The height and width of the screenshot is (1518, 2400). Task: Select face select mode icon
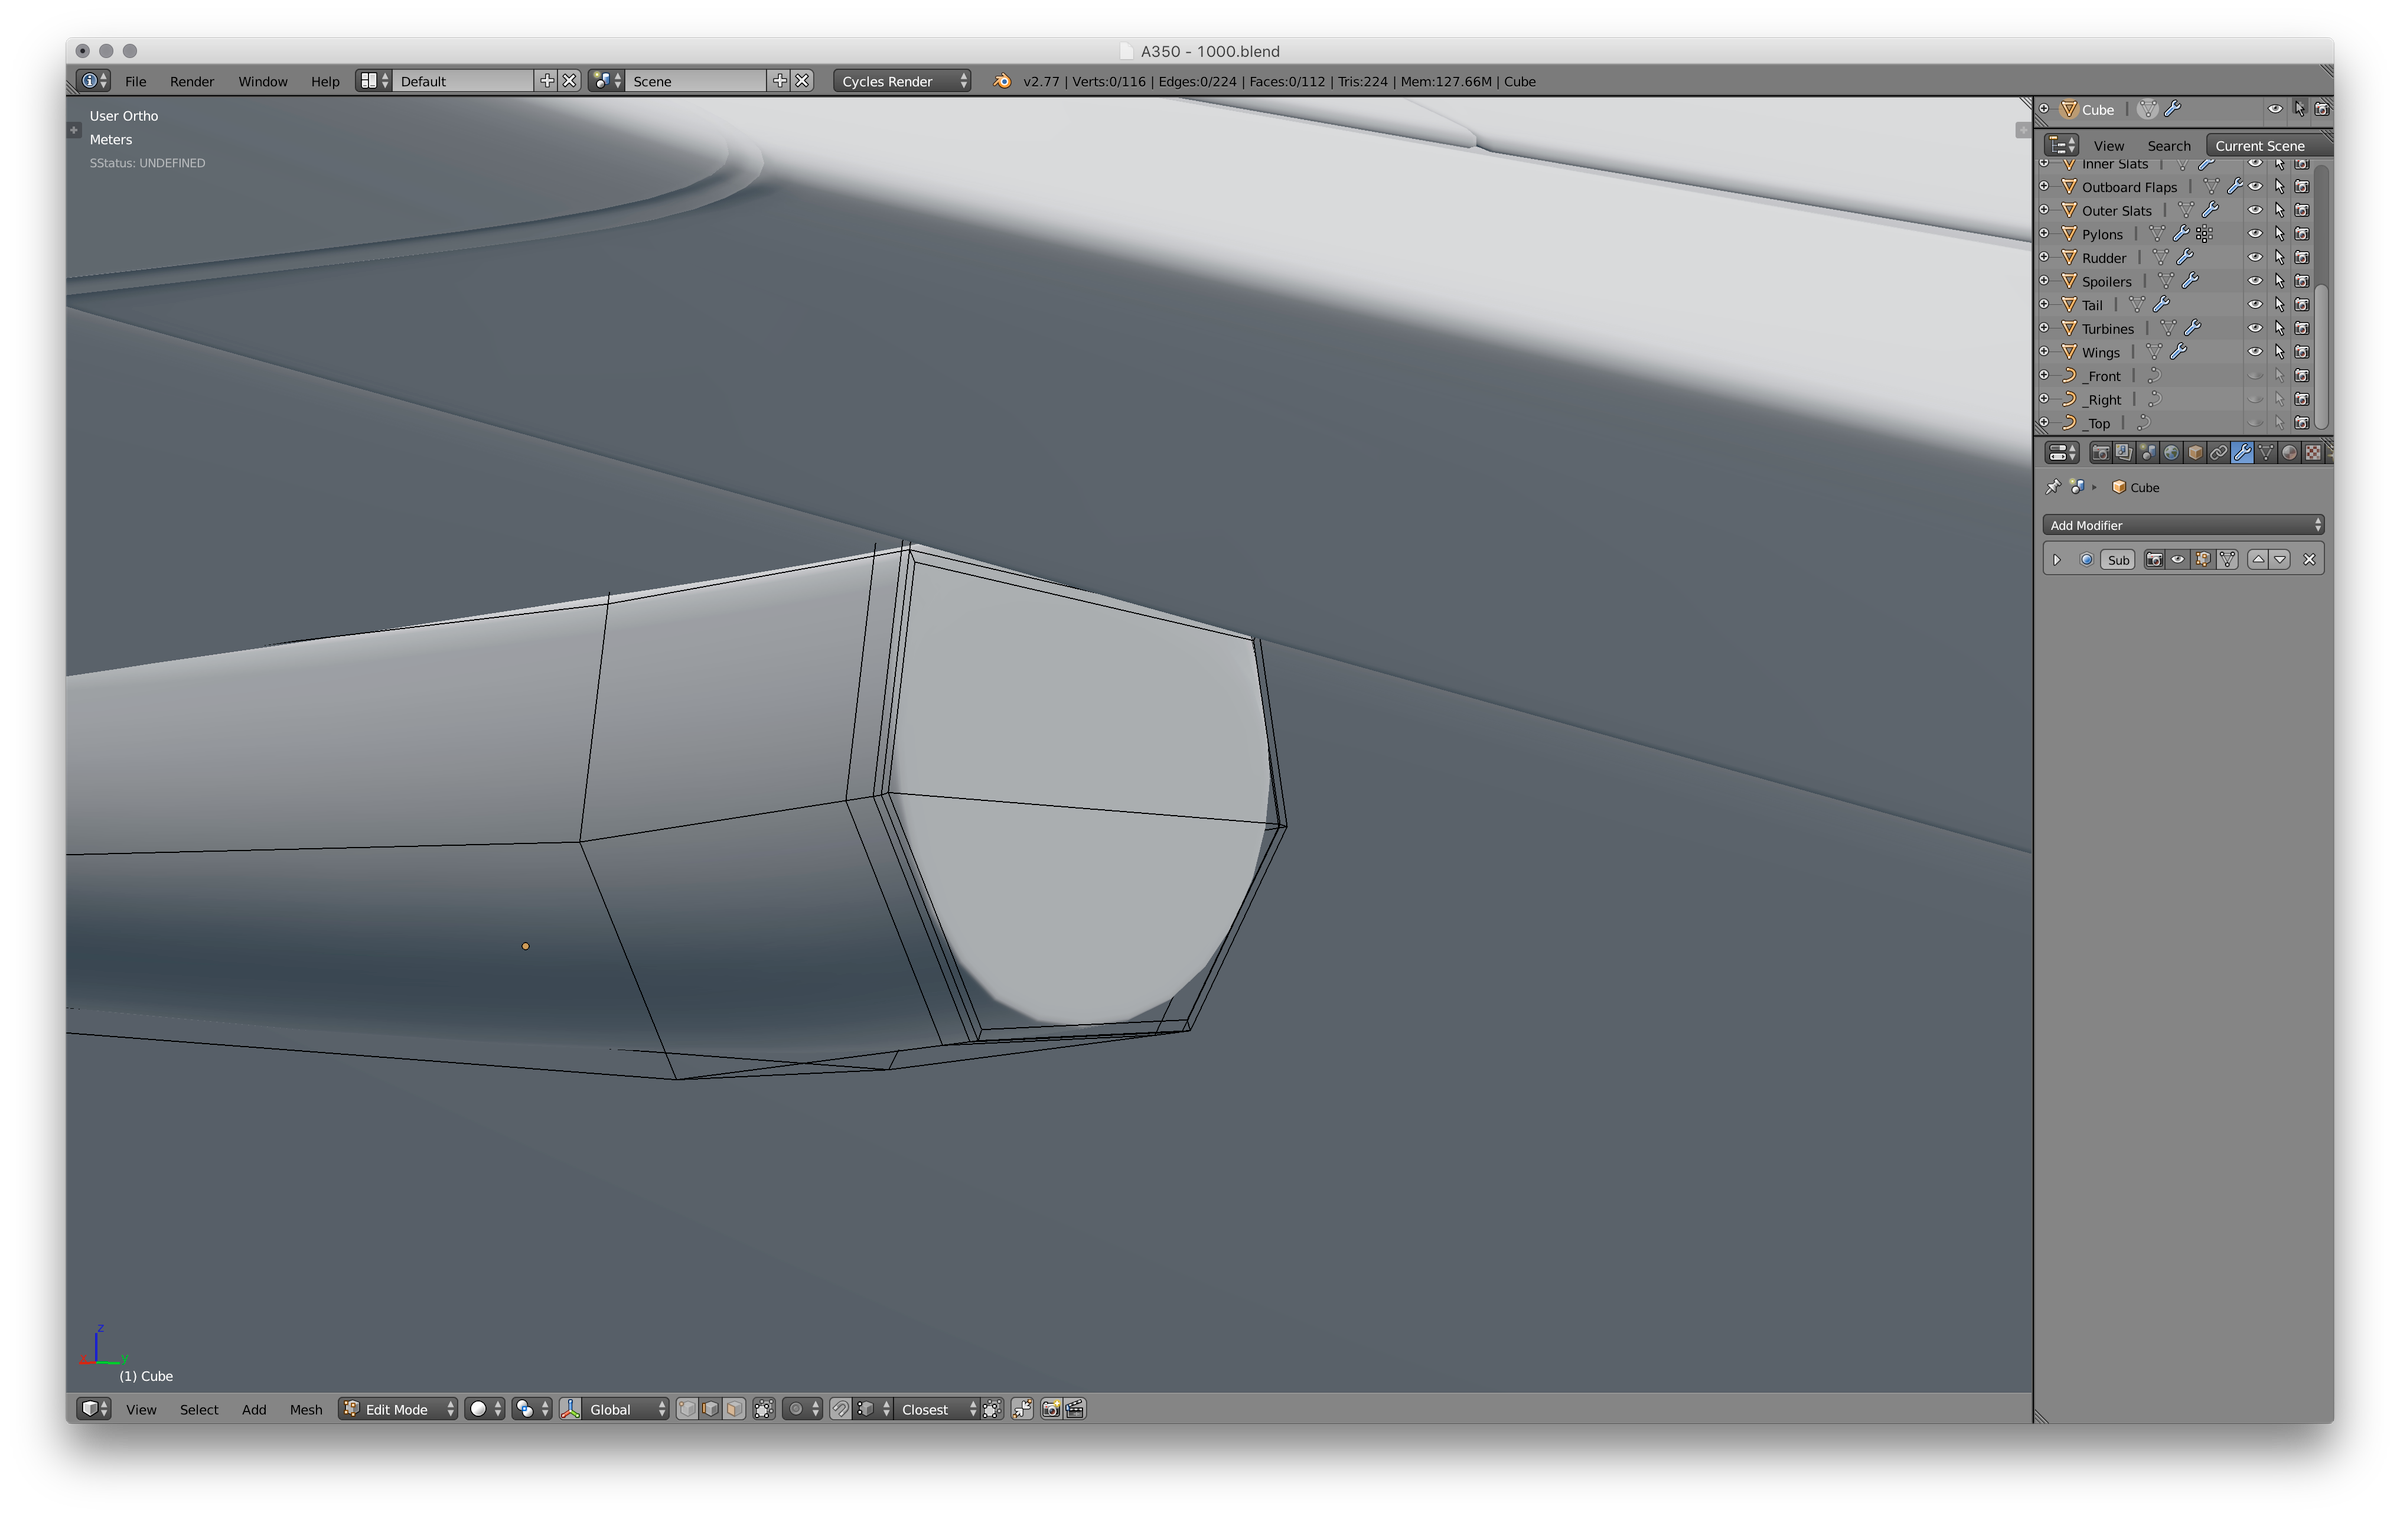(x=734, y=1409)
